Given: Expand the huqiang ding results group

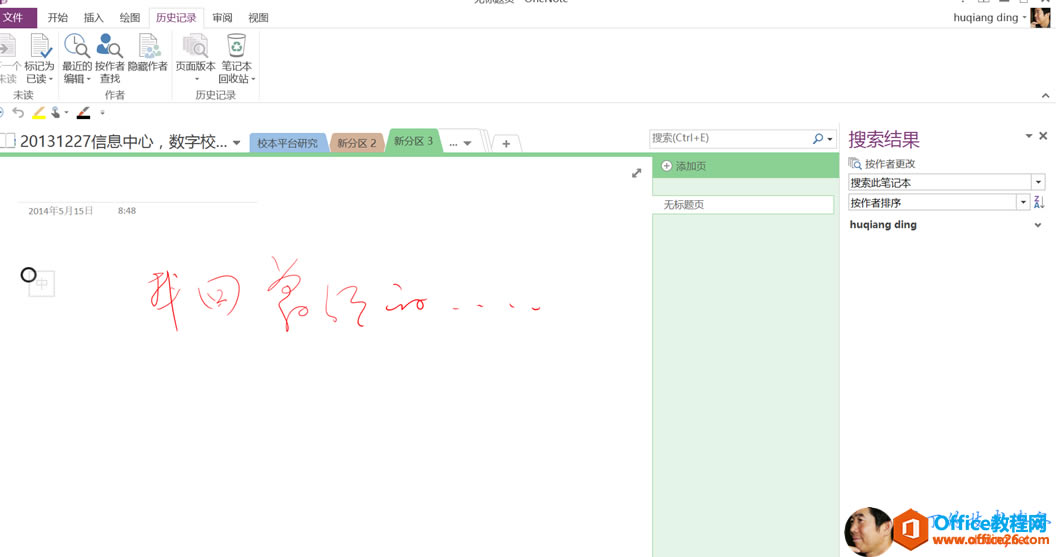Looking at the screenshot, I should coord(1038,225).
